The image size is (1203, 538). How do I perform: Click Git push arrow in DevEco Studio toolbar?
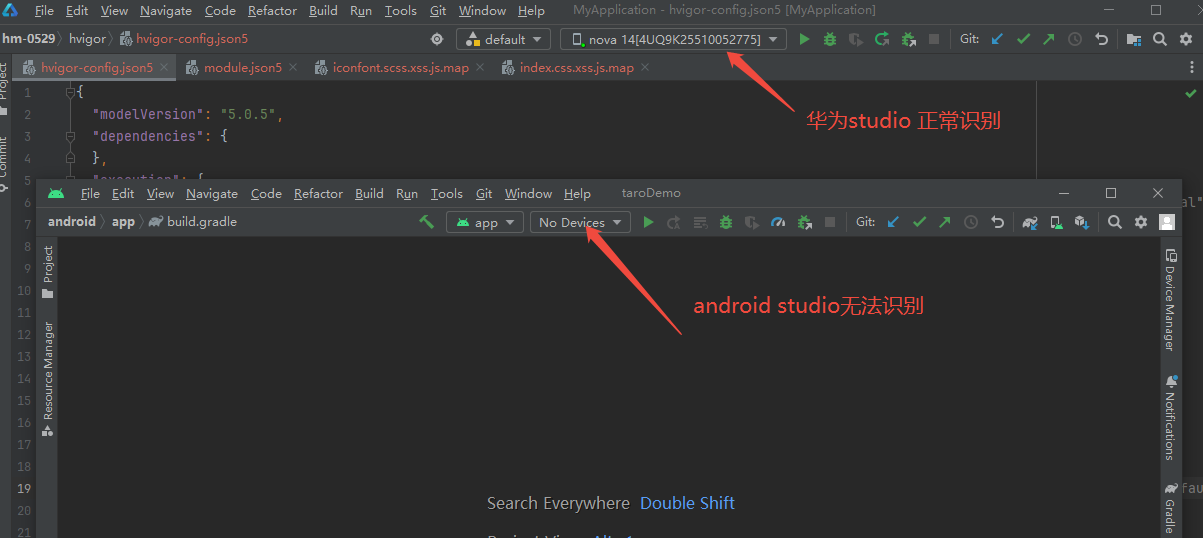(1048, 39)
